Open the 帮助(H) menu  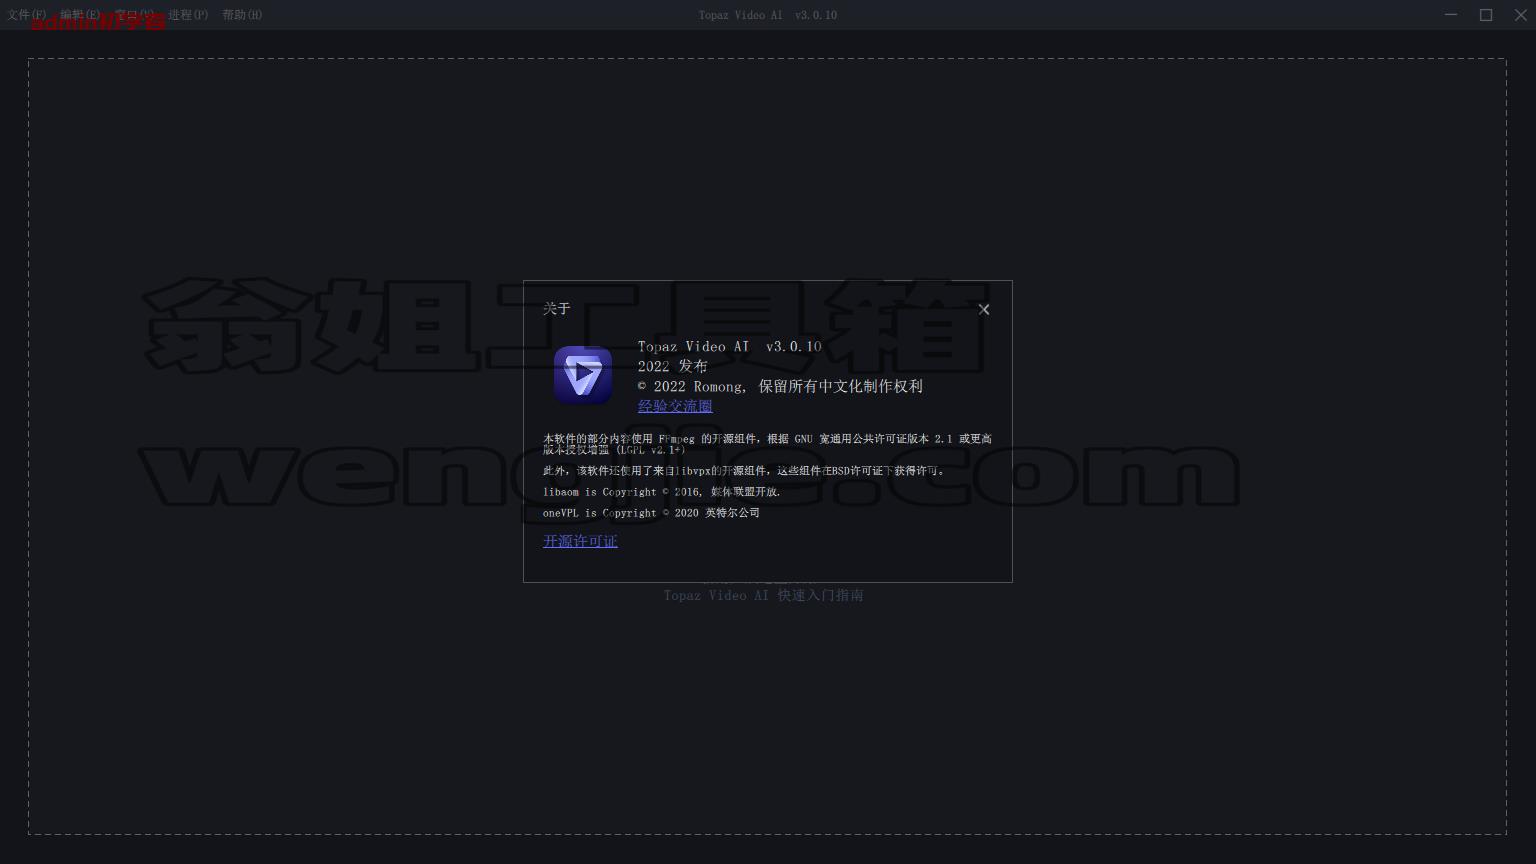pos(242,15)
